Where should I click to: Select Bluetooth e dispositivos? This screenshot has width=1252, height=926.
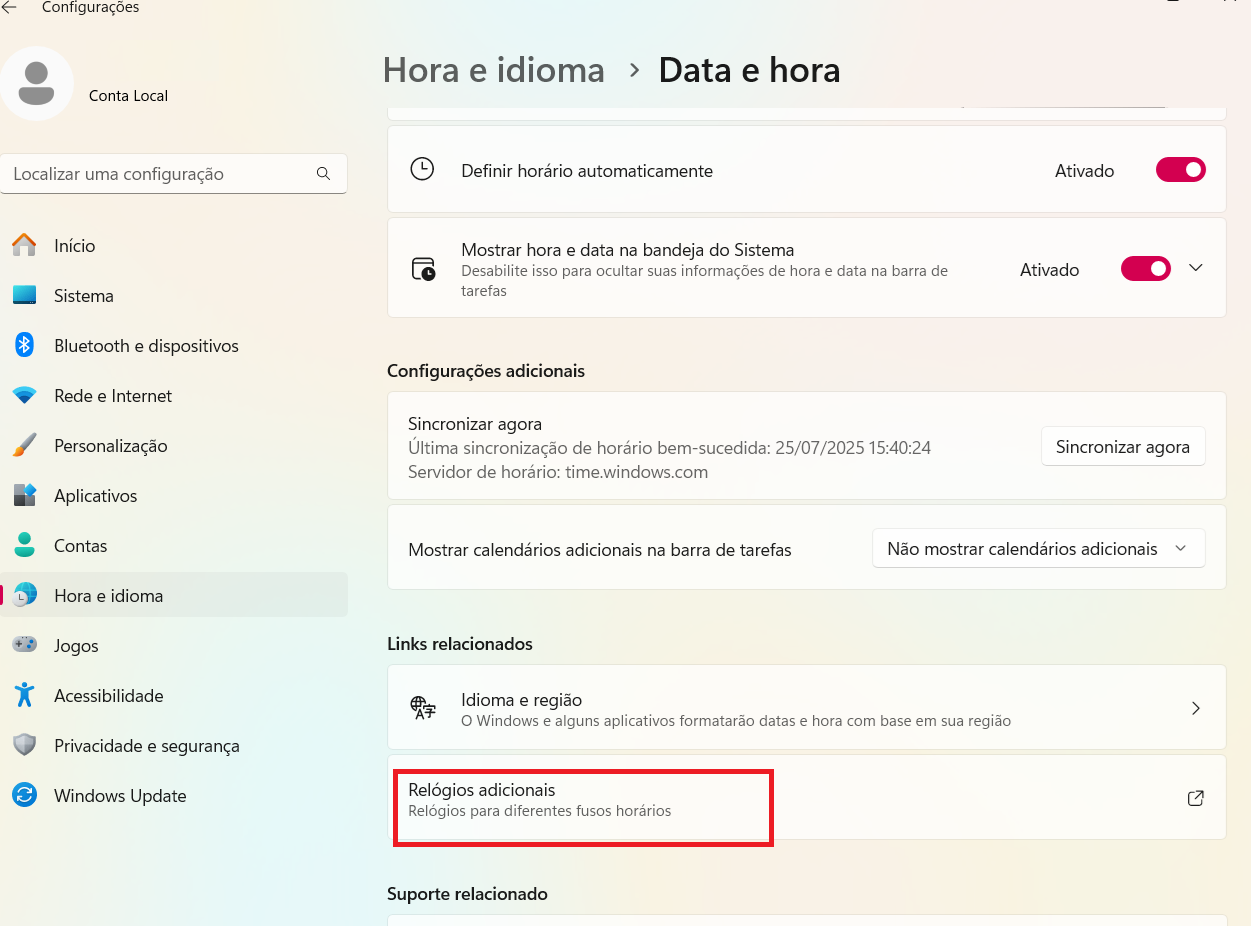[x=146, y=345]
